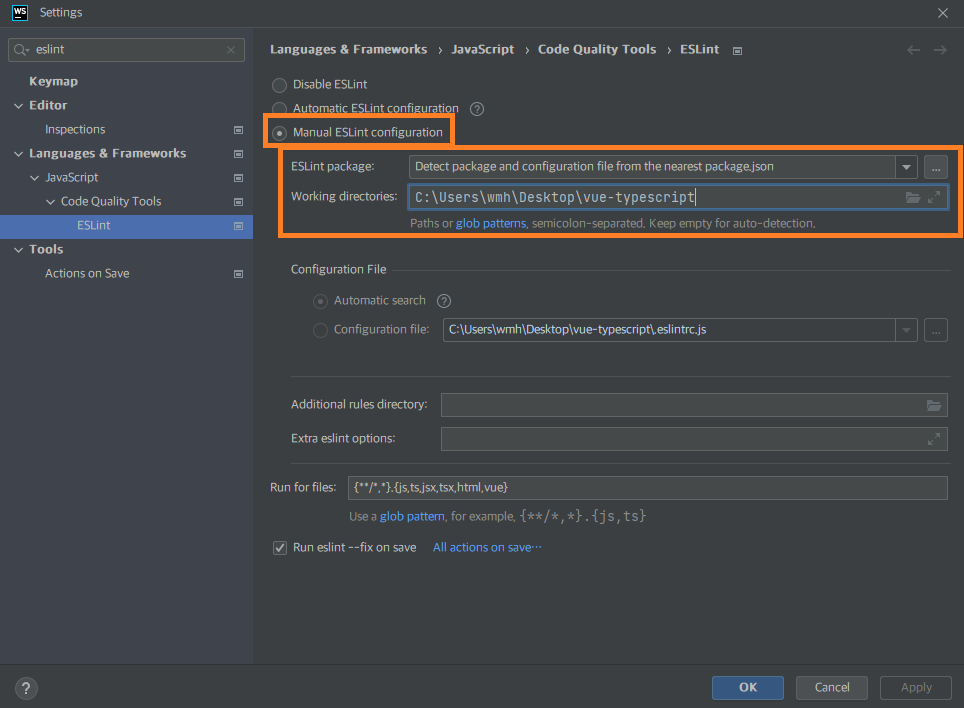Collapse the Editor tree node
Screen dimensions: 964x708
(x=18, y=106)
